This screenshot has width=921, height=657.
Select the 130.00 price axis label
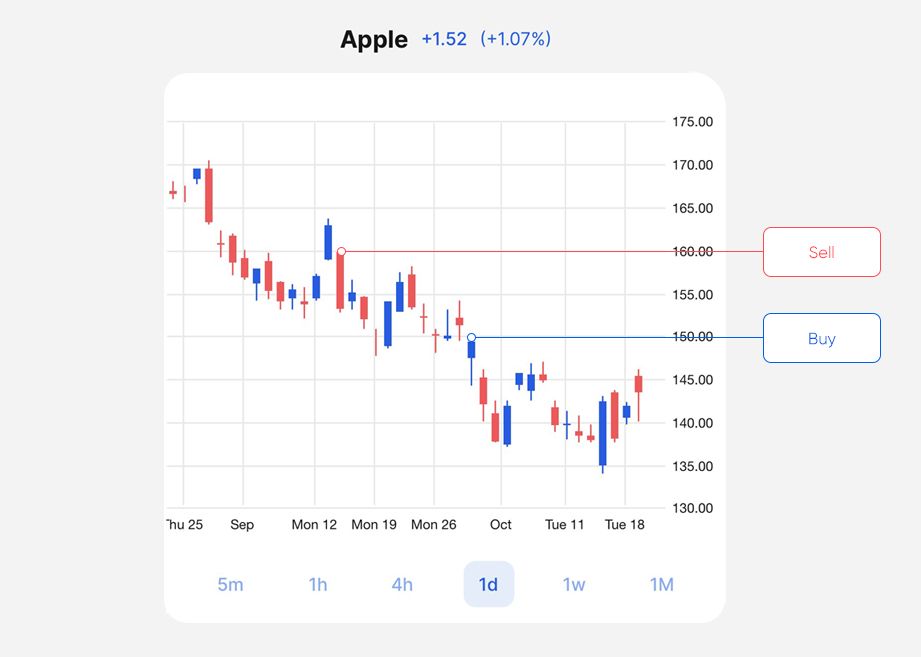[x=690, y=509]
